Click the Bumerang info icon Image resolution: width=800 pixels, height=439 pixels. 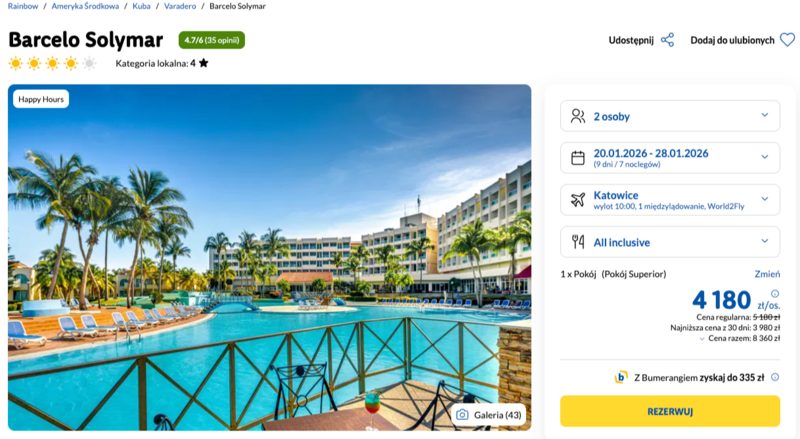775,378
